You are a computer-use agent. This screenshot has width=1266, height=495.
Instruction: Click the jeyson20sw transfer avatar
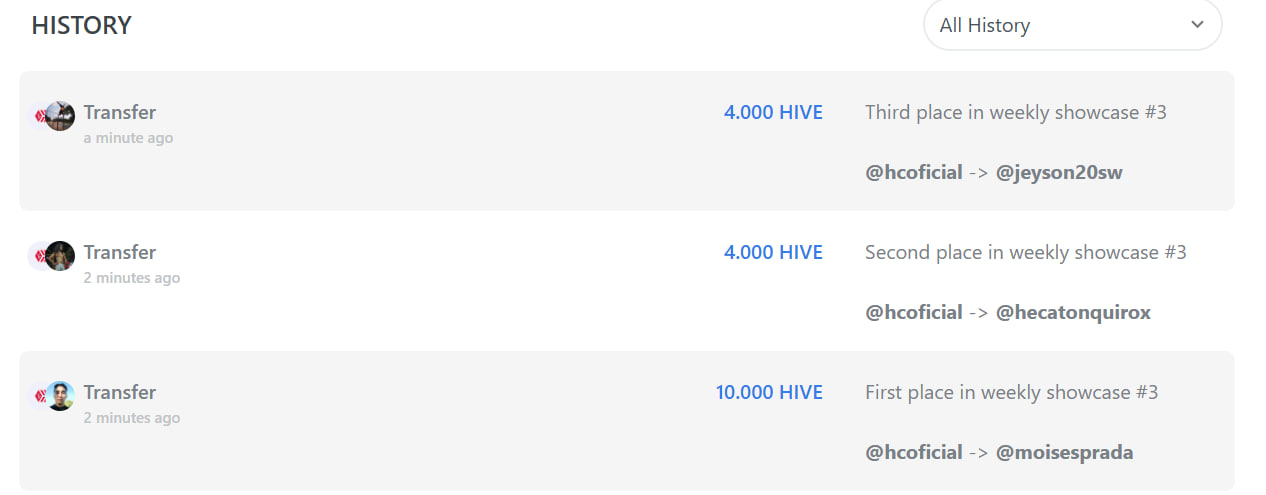coord(60,116)
